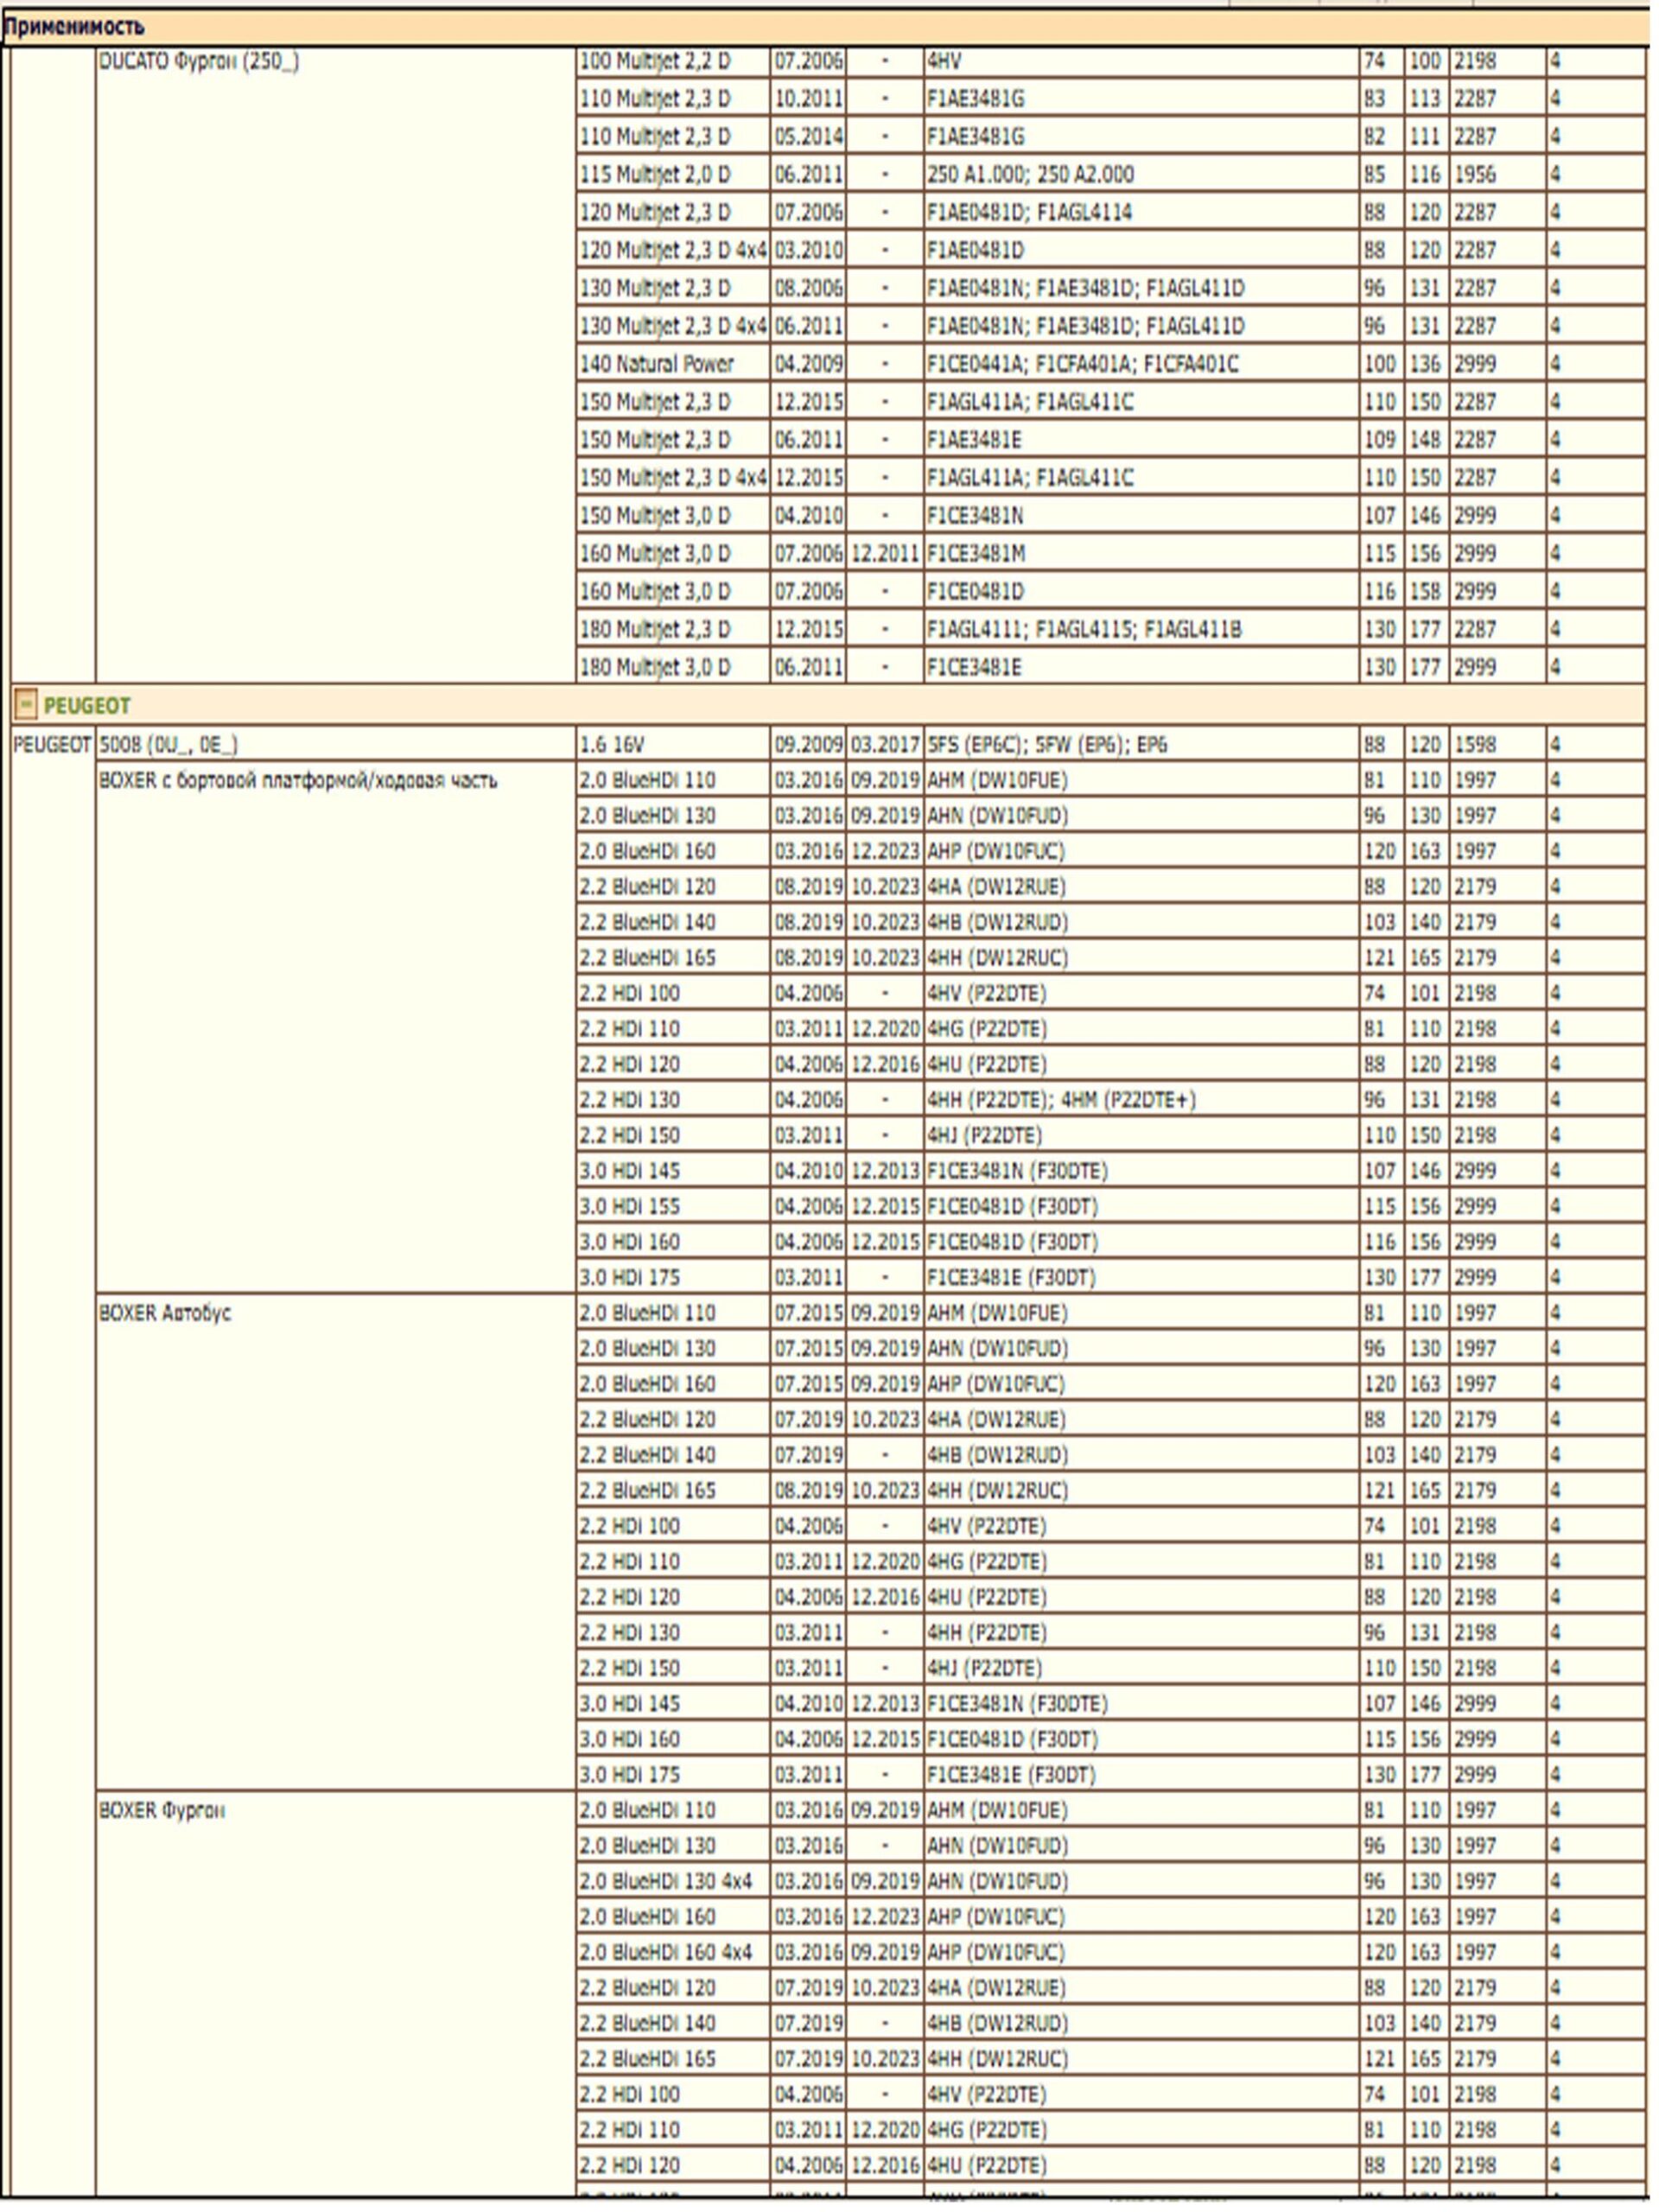Viewport: 1659px width, 2212px height.
Task: Select the 5008 (0U_, 0E_) model cell
Action: click(336, 745)
